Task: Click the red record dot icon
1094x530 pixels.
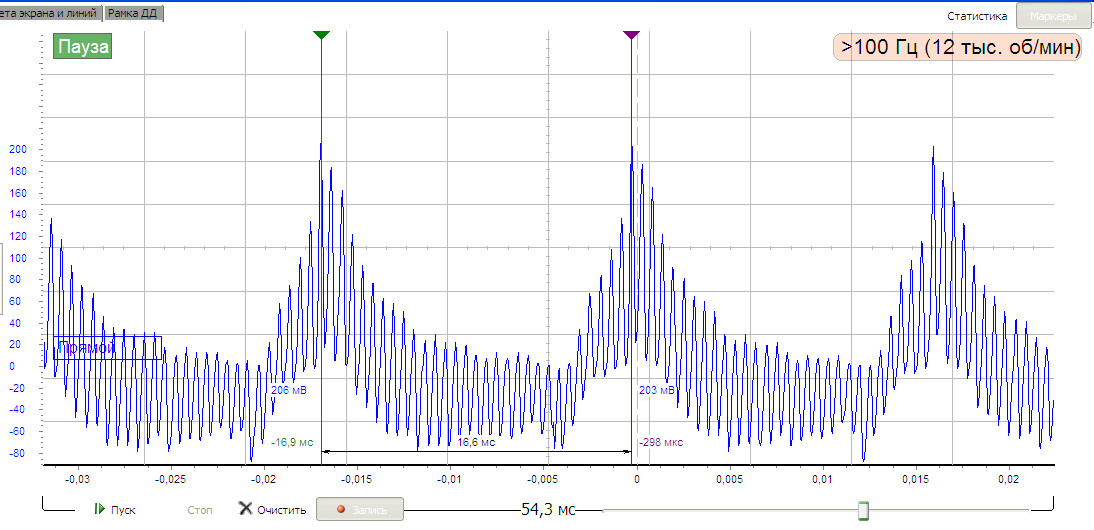Action: coord(341,510)
